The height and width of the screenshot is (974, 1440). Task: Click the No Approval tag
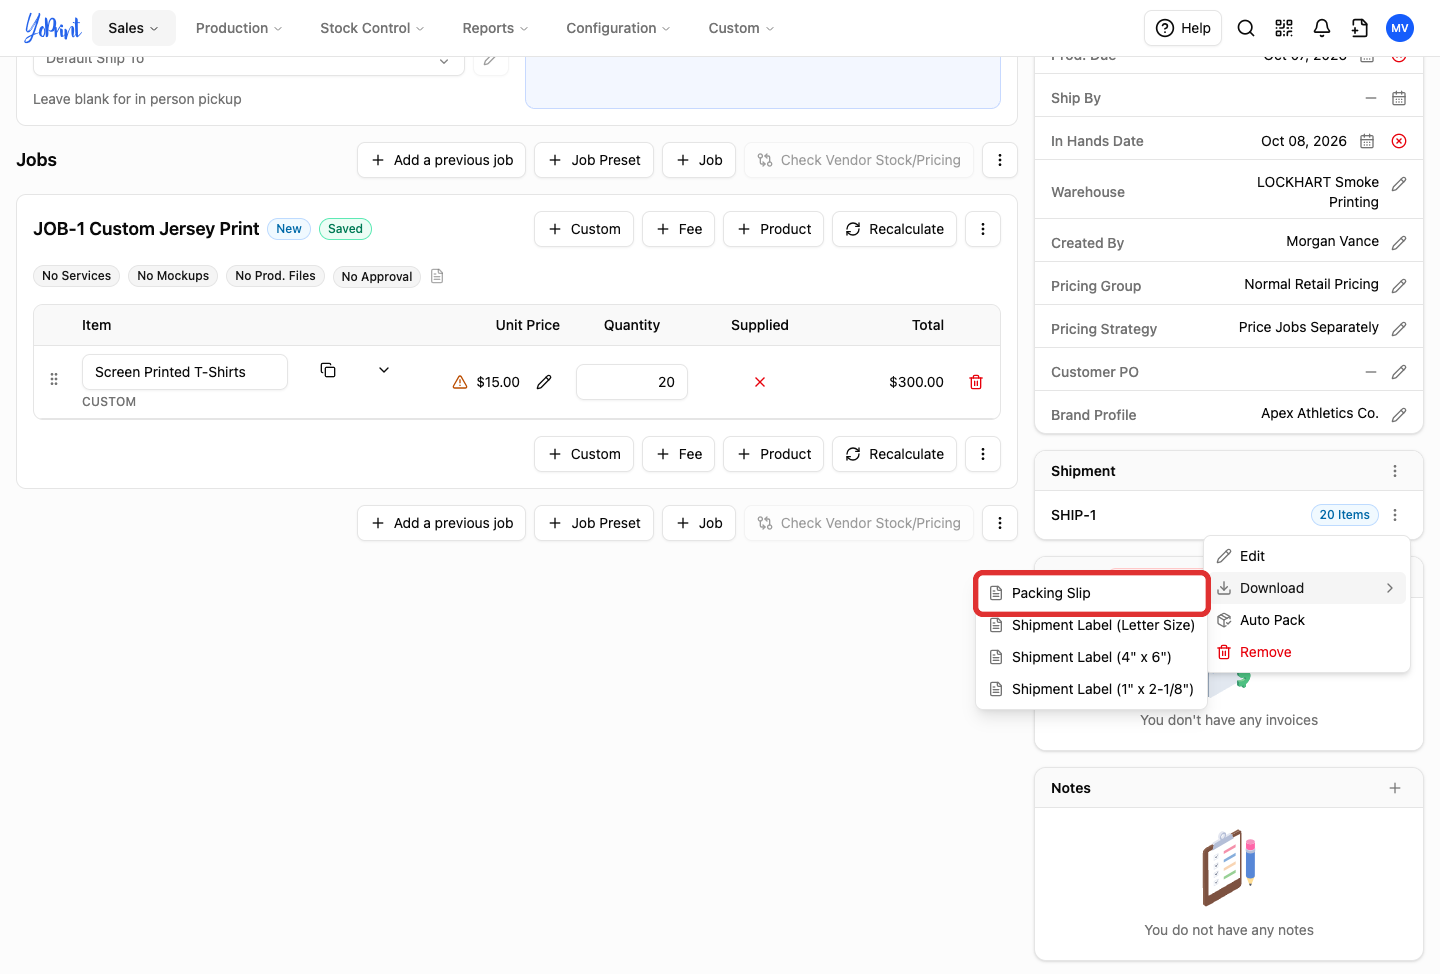click(377, 276)
